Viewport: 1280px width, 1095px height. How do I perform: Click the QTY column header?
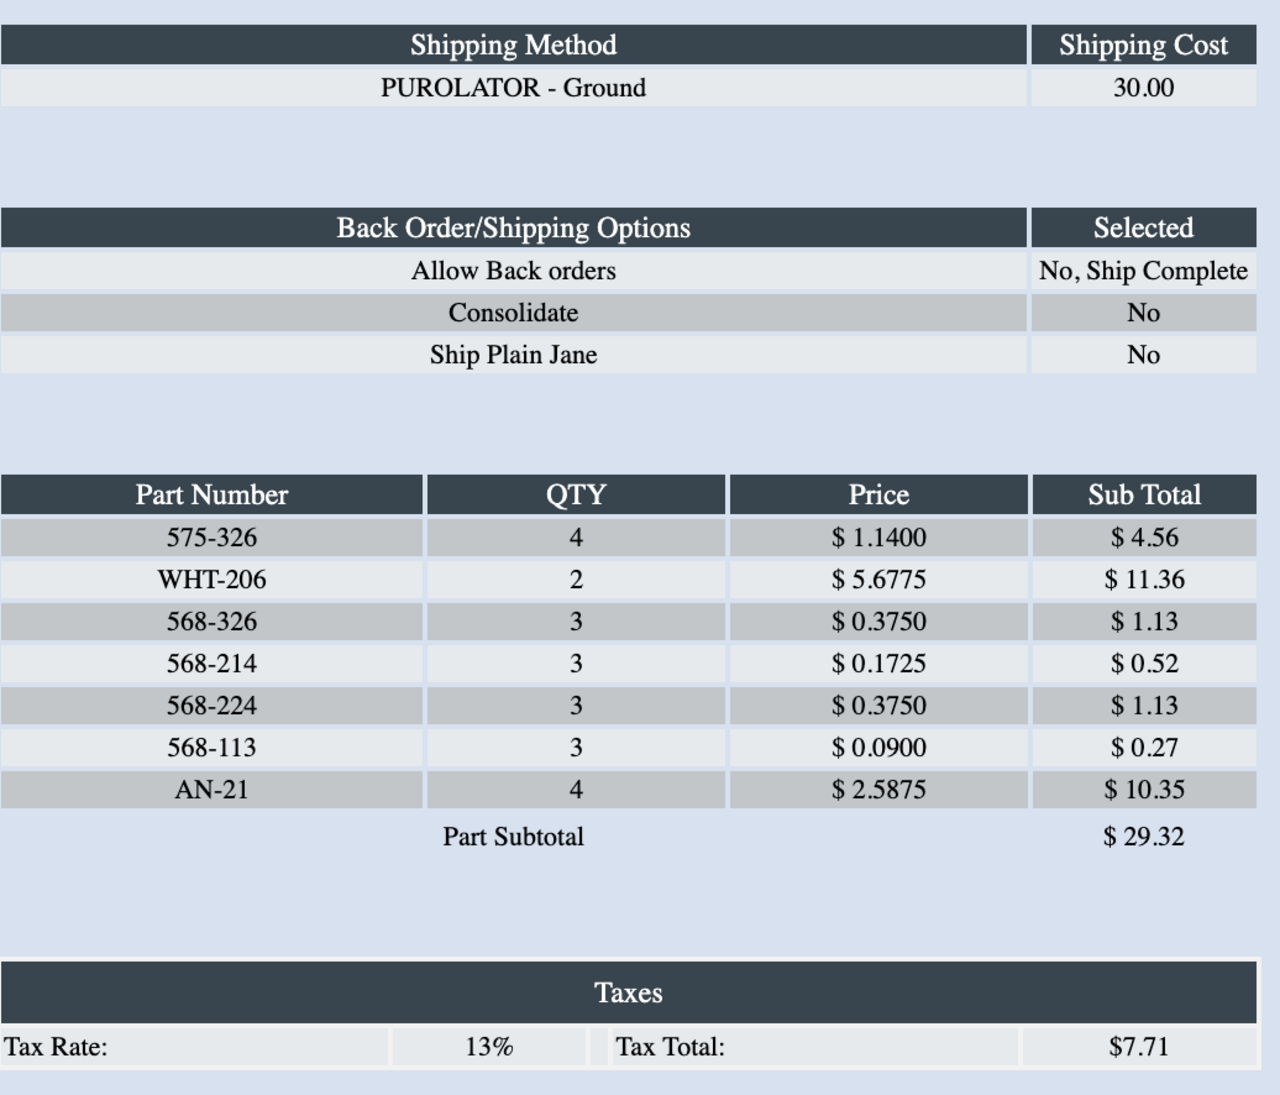point(575,495)
